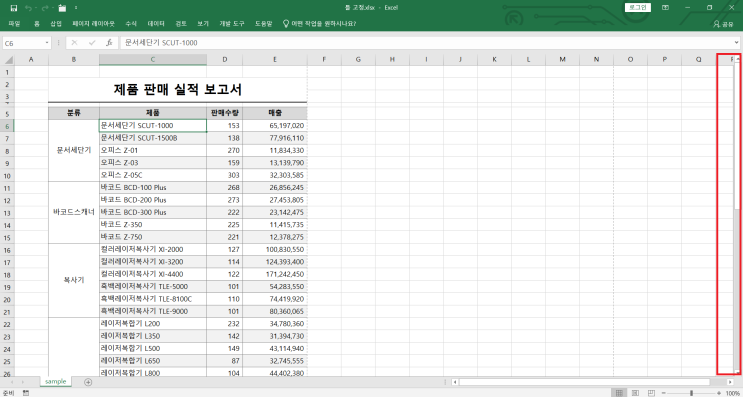Click the clipboard icon in quick access toolbar

(63, 8)
